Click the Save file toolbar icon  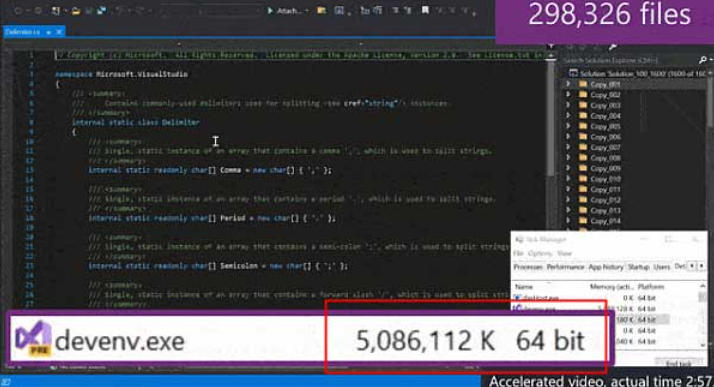coord(89,10)
